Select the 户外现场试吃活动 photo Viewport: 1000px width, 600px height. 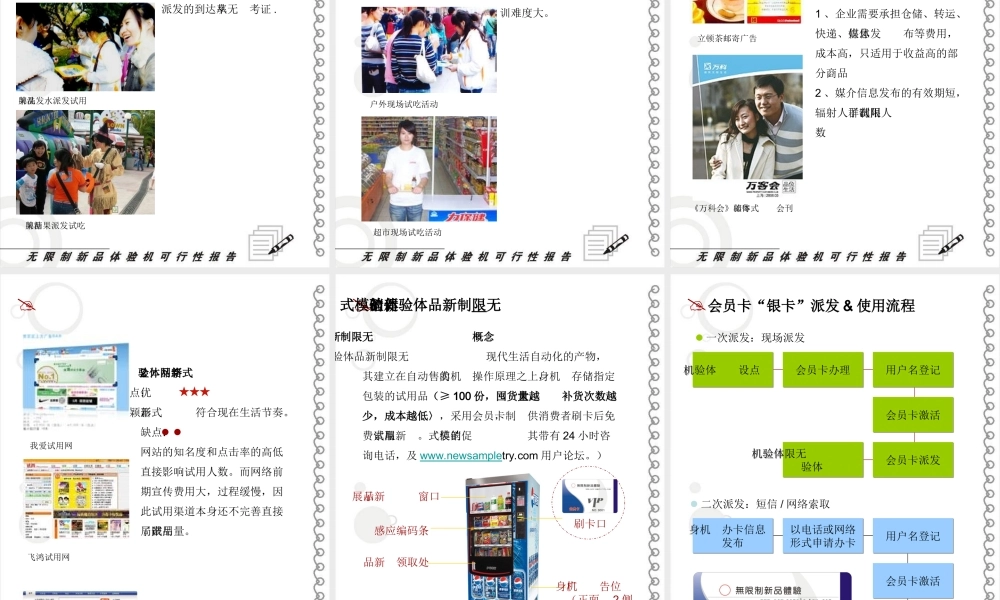(429, 50)
